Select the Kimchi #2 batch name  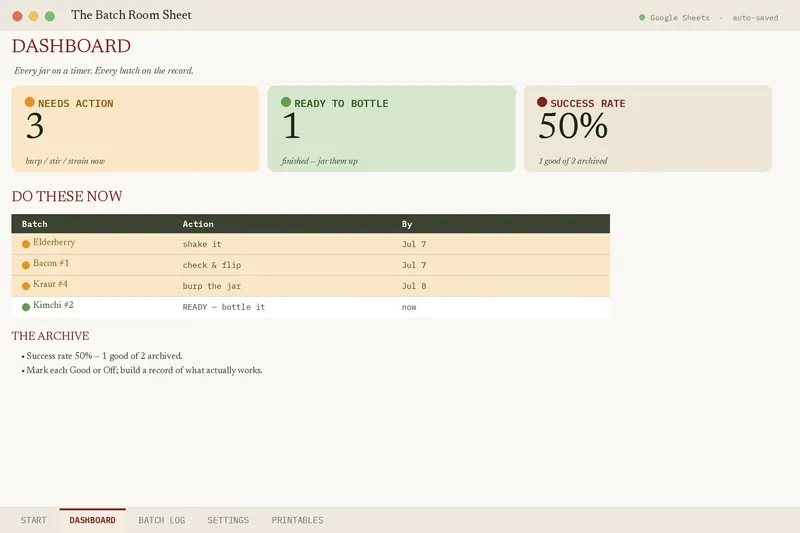click(53, 305)
